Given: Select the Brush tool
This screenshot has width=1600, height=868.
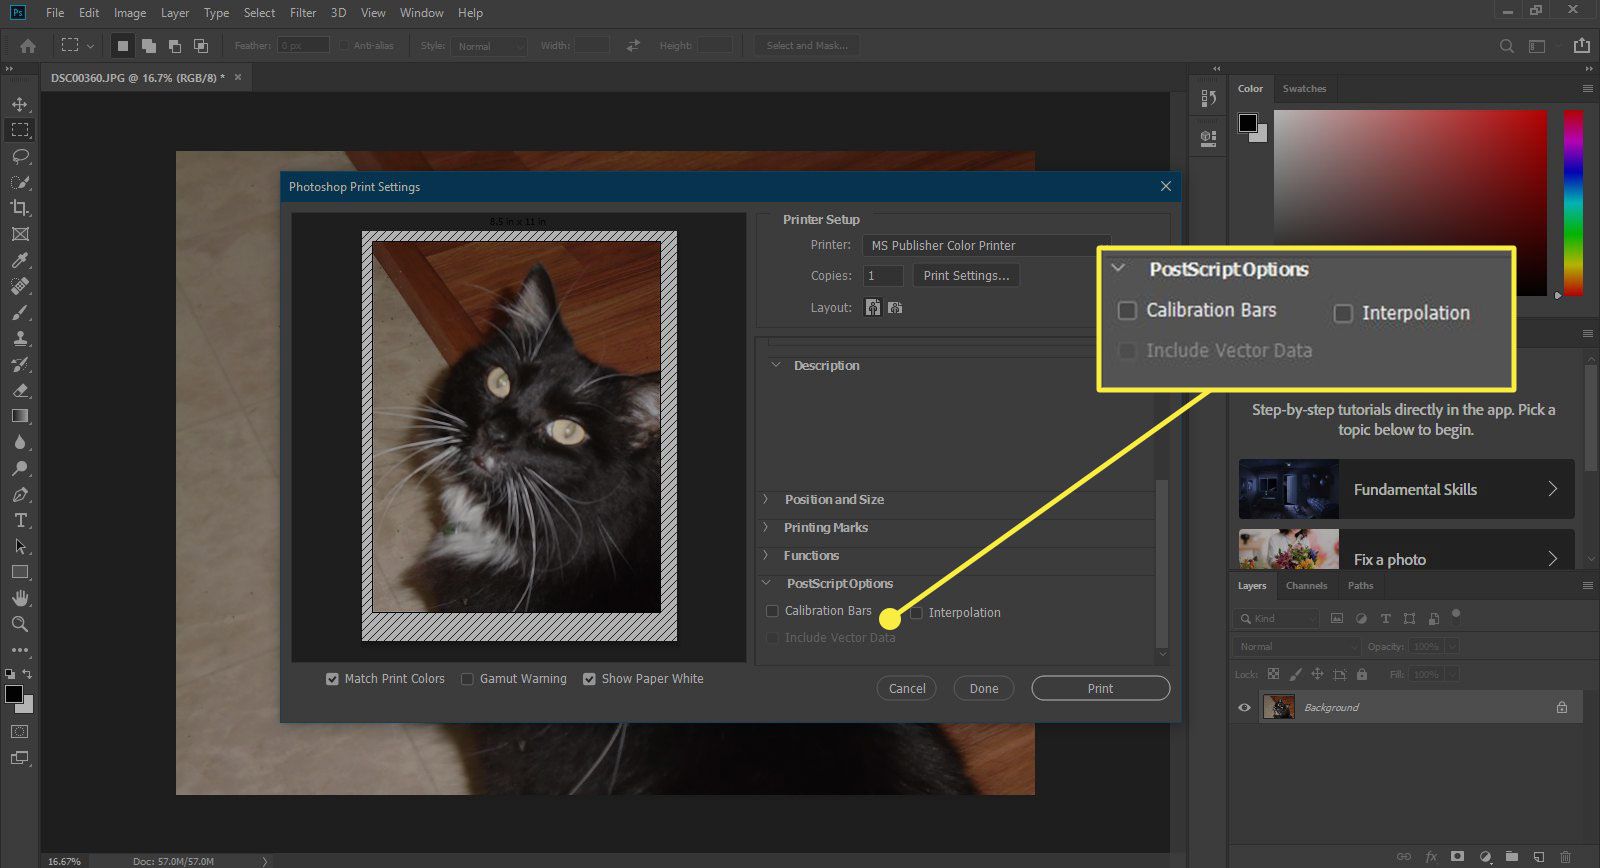Looking at the screenshot, I should 20,312.
